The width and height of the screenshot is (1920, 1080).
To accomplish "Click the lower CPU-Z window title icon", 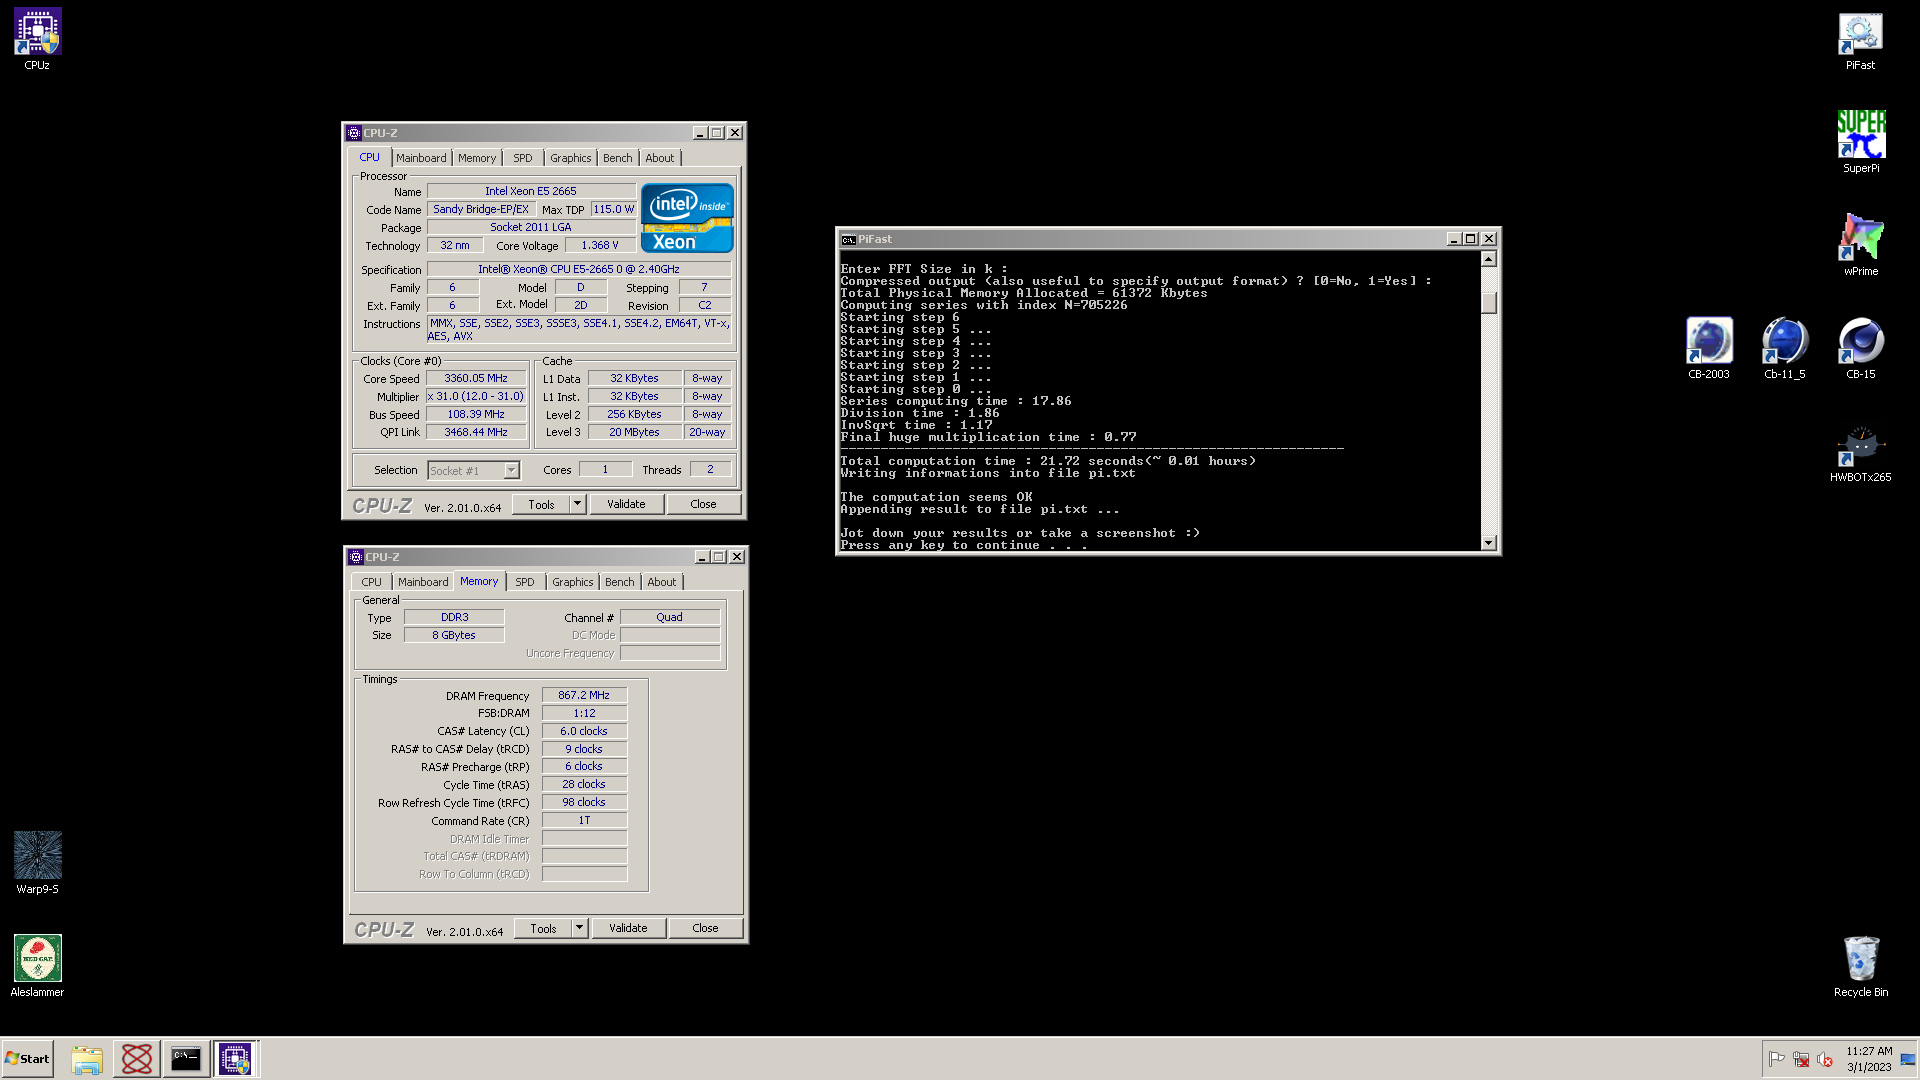I will tap(355, 557).
